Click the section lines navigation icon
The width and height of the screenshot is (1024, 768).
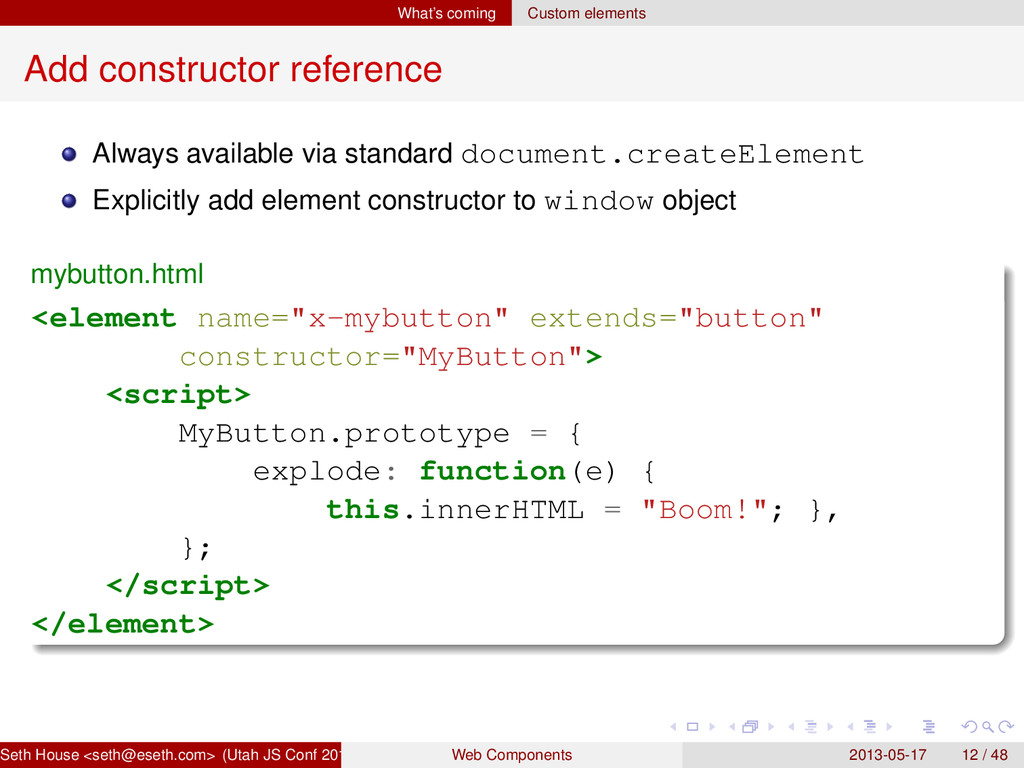click(x=869, y=726)
